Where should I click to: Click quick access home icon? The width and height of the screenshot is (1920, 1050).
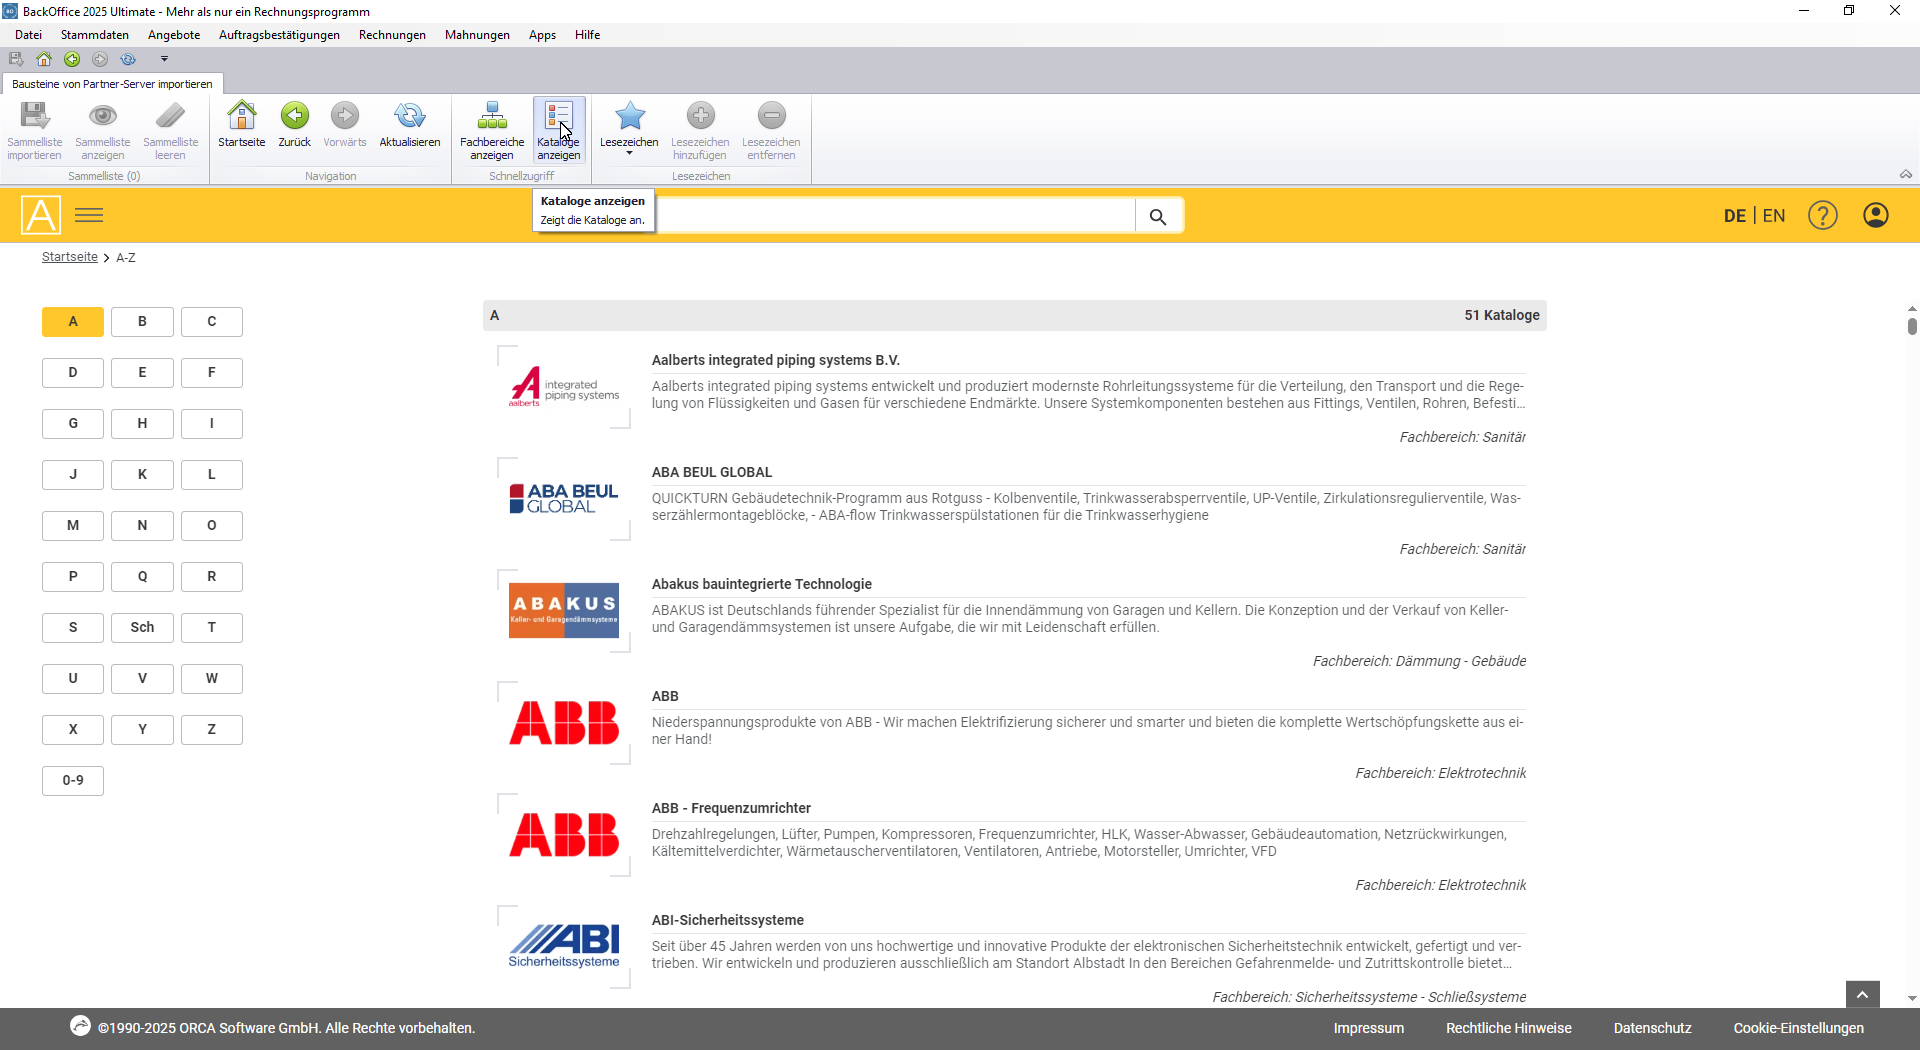(x=44, y=59)
